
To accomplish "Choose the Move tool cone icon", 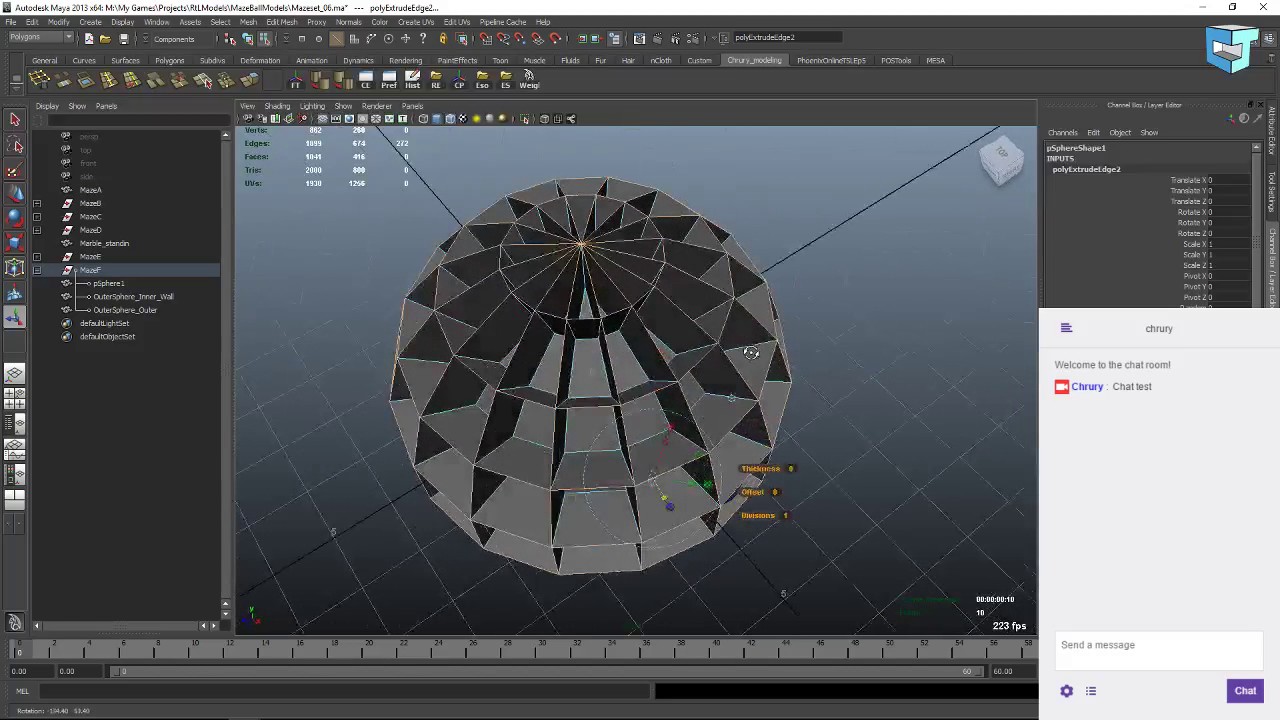I will (14, 194).
